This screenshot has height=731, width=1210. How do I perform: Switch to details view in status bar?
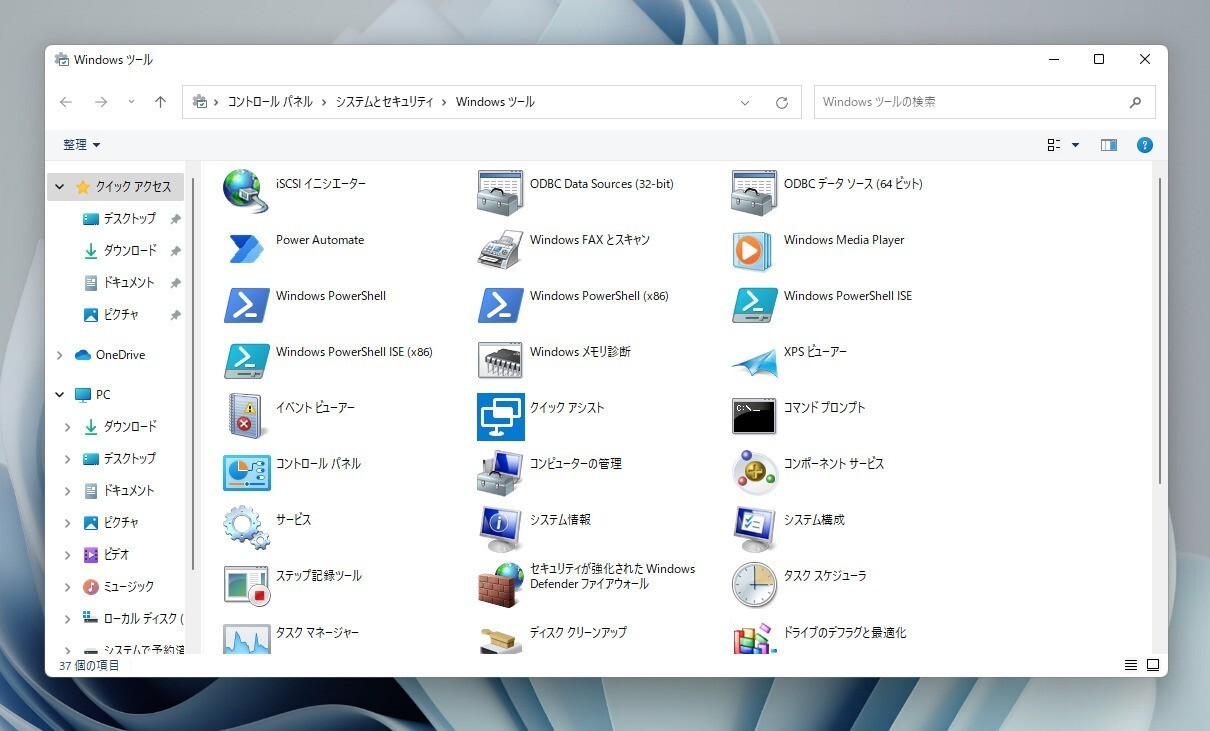click(1131, 665)
